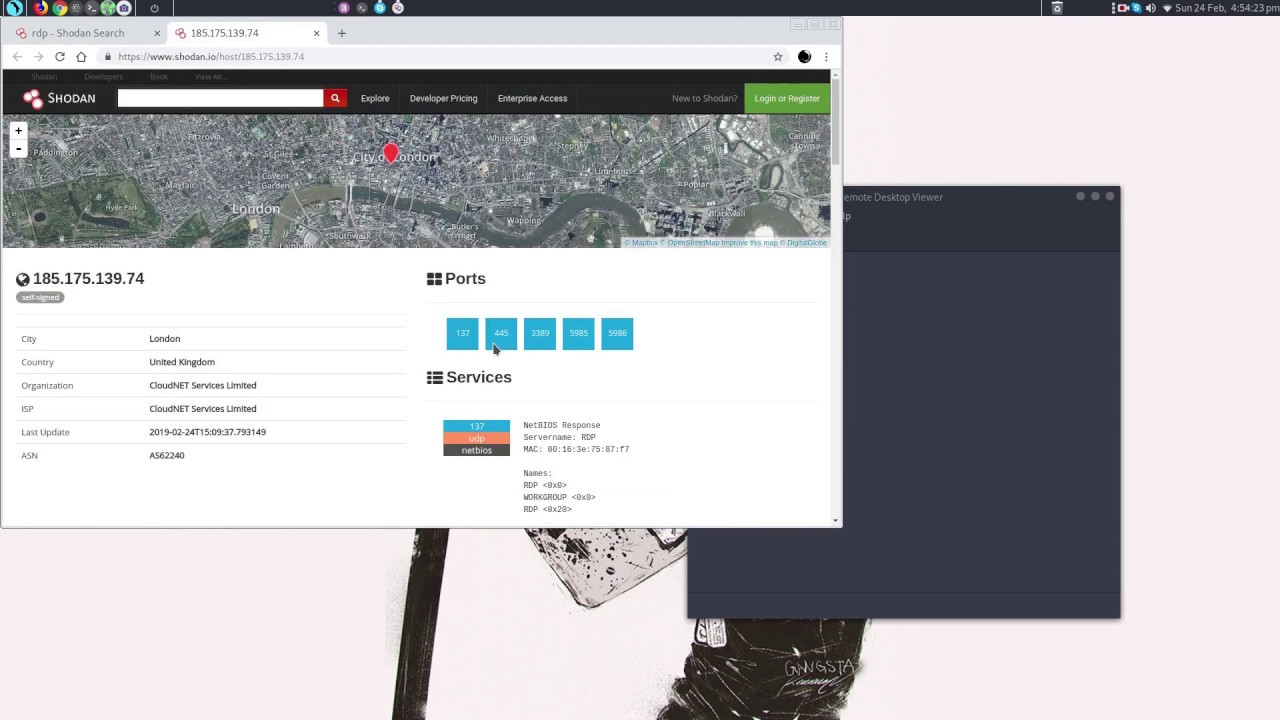Screen dimensions: 1280x720
Task: Click the netbios service label
Action: [476, 450]
